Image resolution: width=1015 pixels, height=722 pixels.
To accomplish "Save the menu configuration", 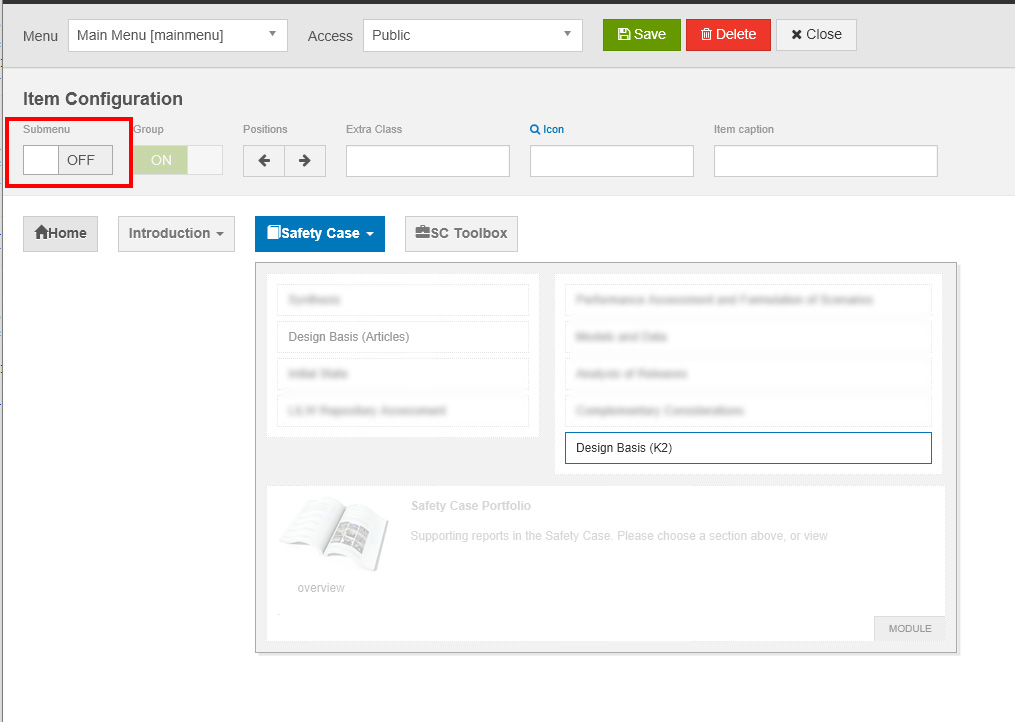I will click(x=641, y=34).
